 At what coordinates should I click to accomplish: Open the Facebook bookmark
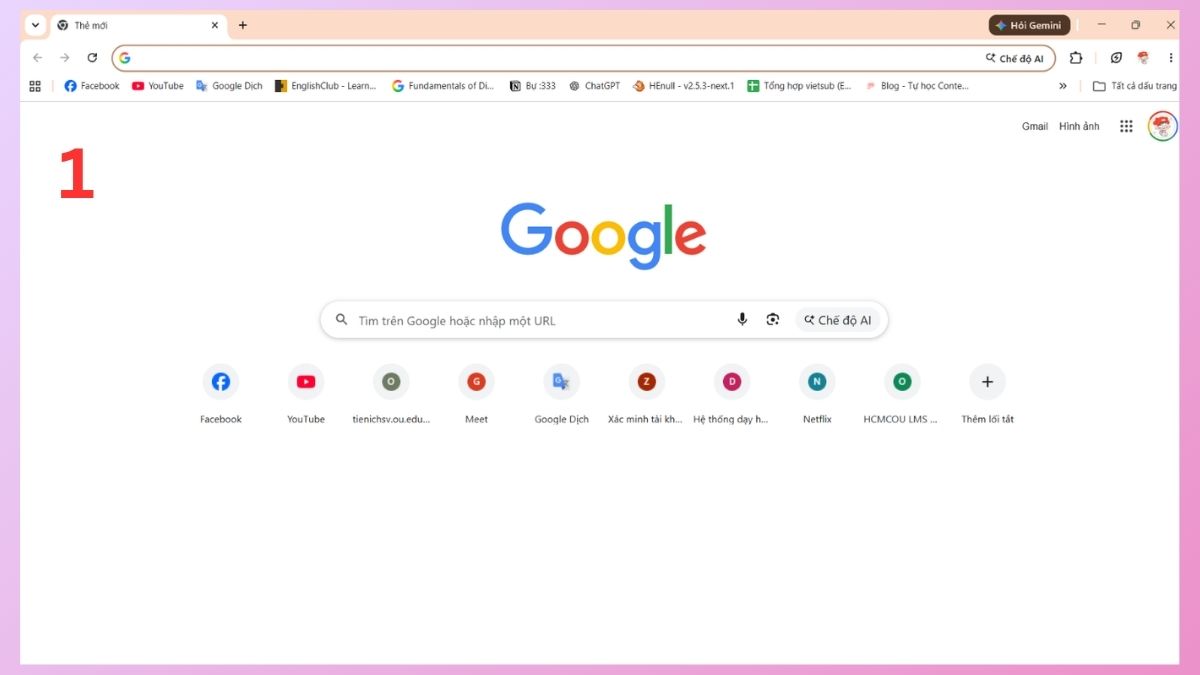tap(92, 86)
